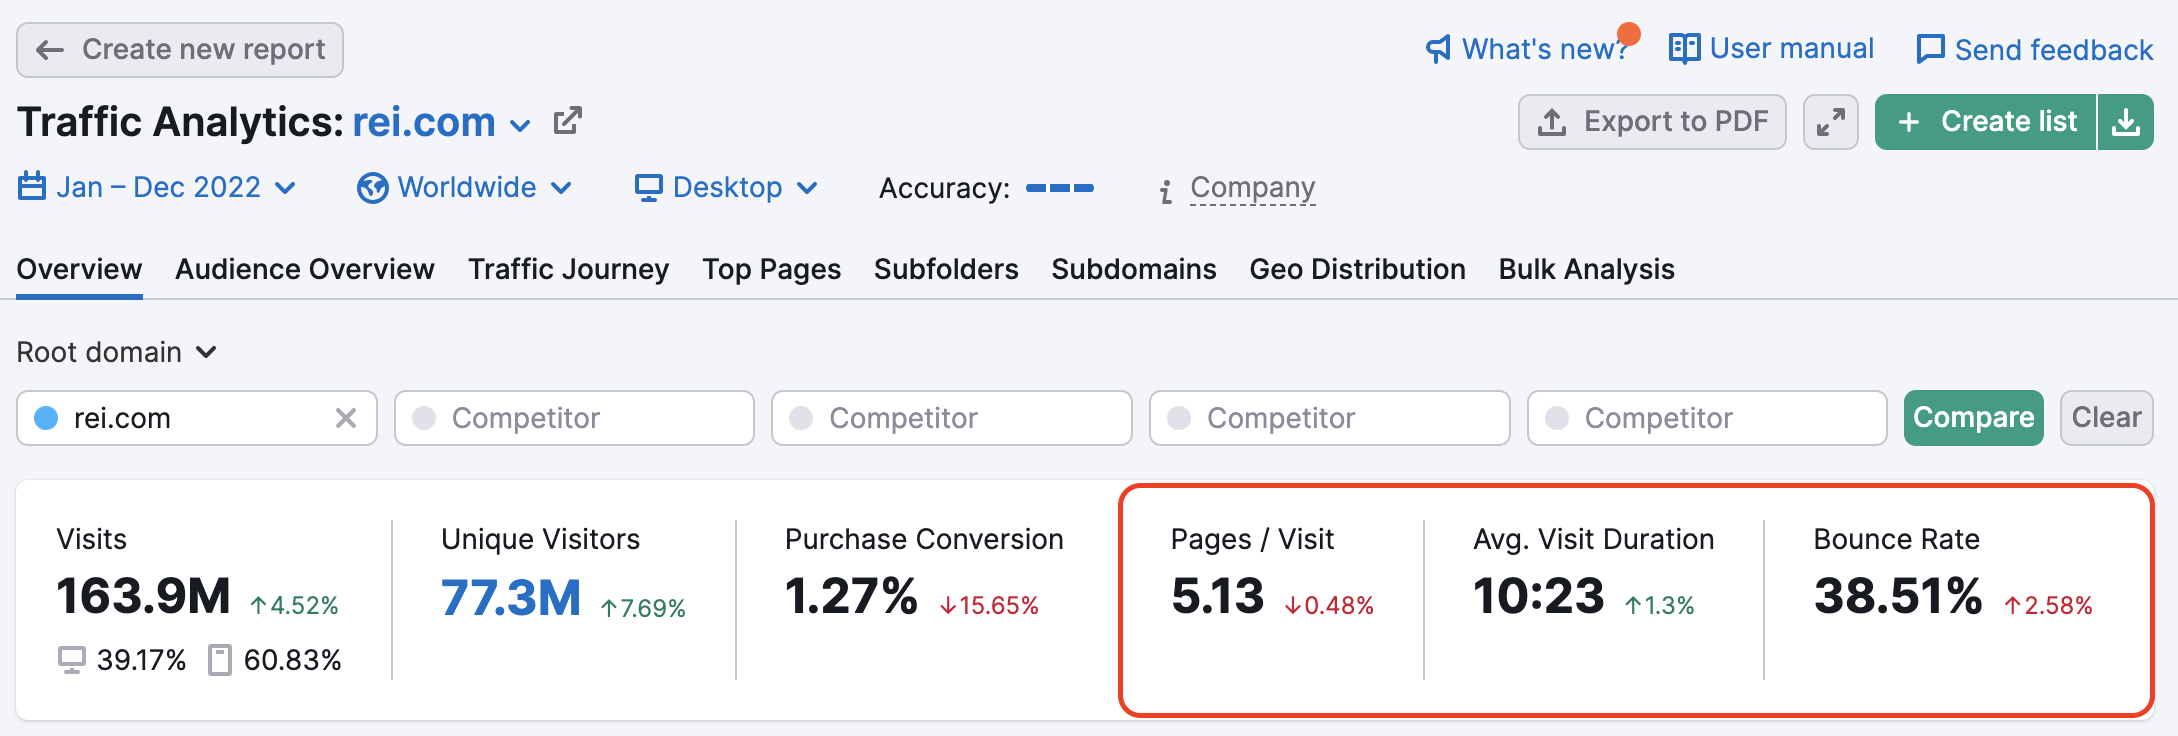This screenshot has width=2178, height=736.
Task: Expand the rei.com domain dropdown chevron
Action: (x=520, y=125)
